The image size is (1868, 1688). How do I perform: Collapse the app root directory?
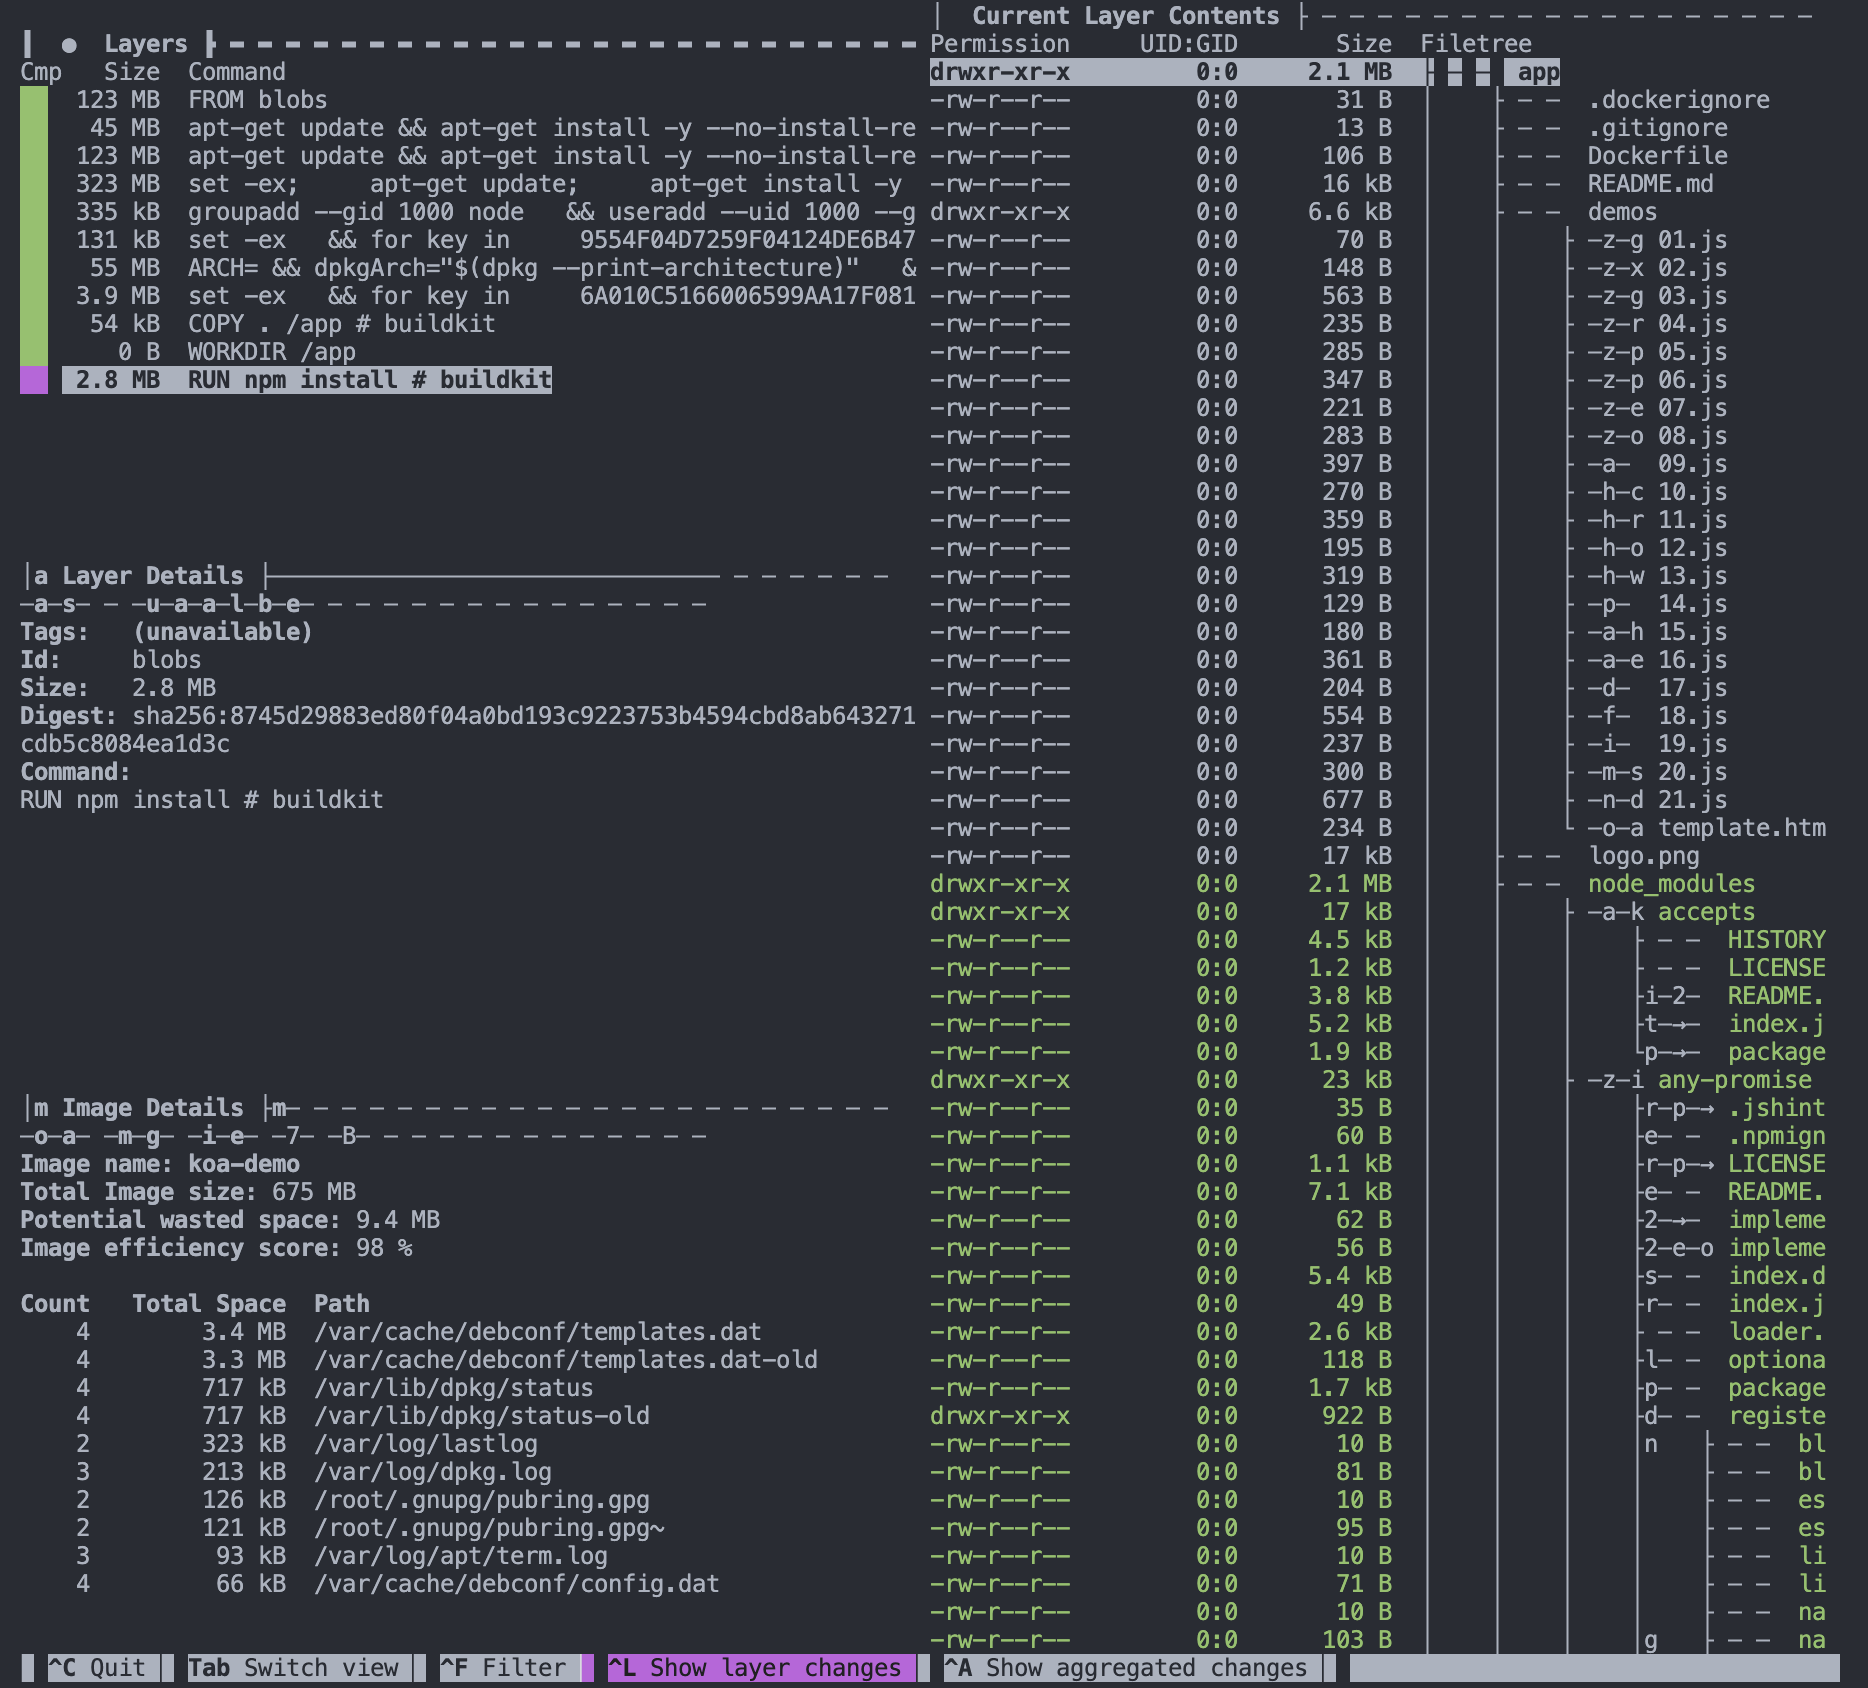[1537, 72]
